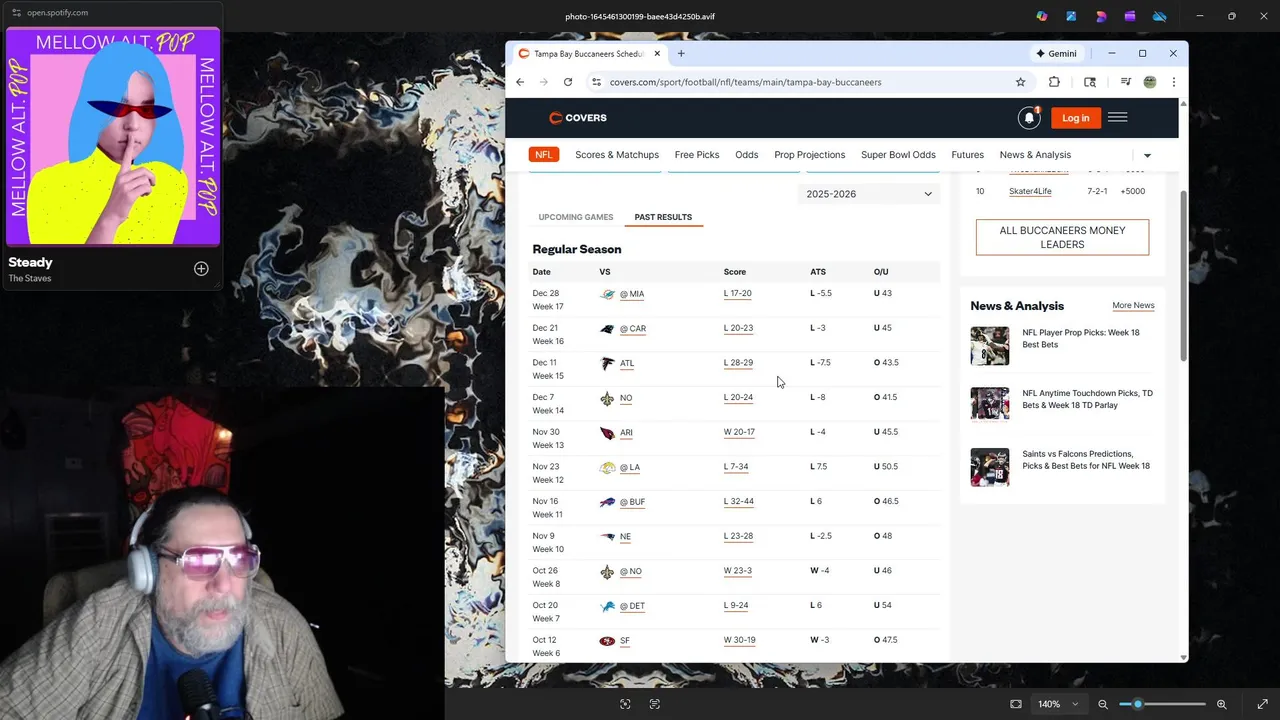Click All Buccaneers Money Leaders button
Viewport: 1280px width, 720px height.
(x=1062, y=237)
